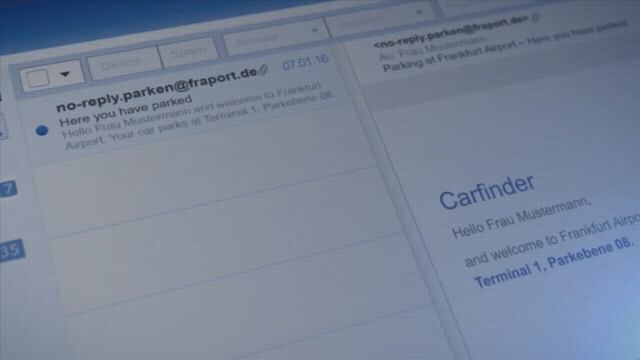Click the blue unread dot on the fraport email
The width and height of the screenshot is (640, 360).
(x=42, y=130)
